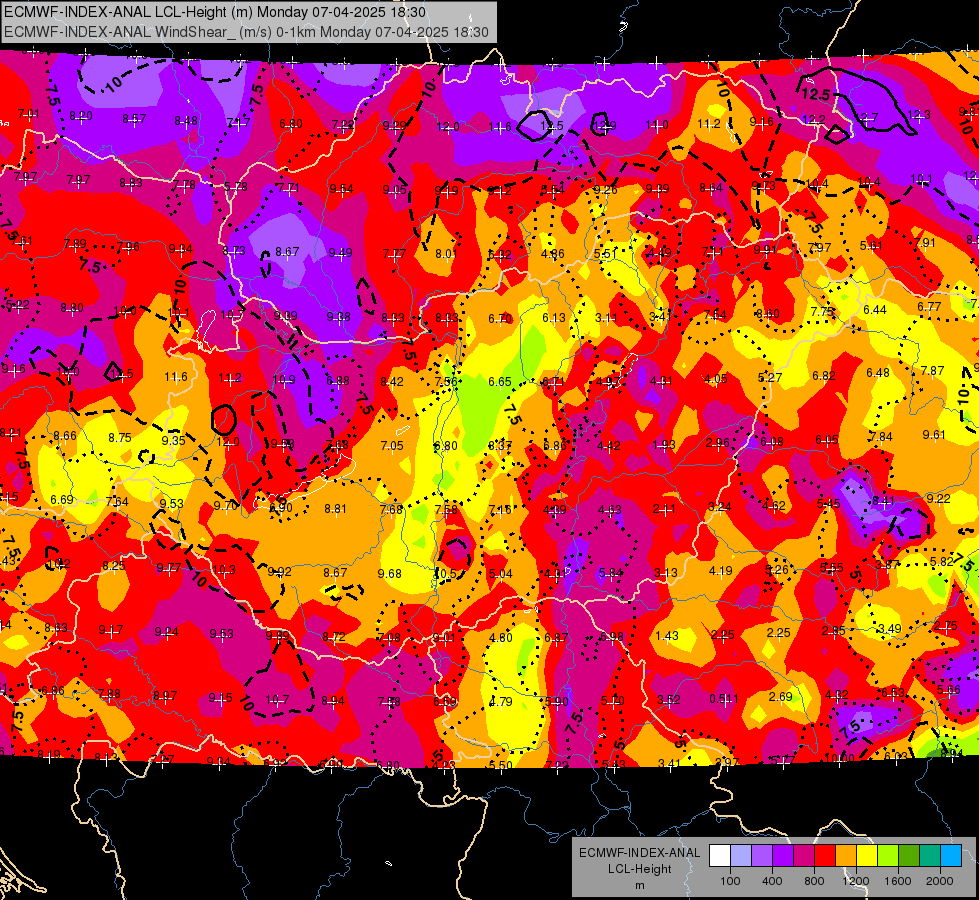Click the grid value '9.68'
The image size is (979, 900).
[390, 573]
